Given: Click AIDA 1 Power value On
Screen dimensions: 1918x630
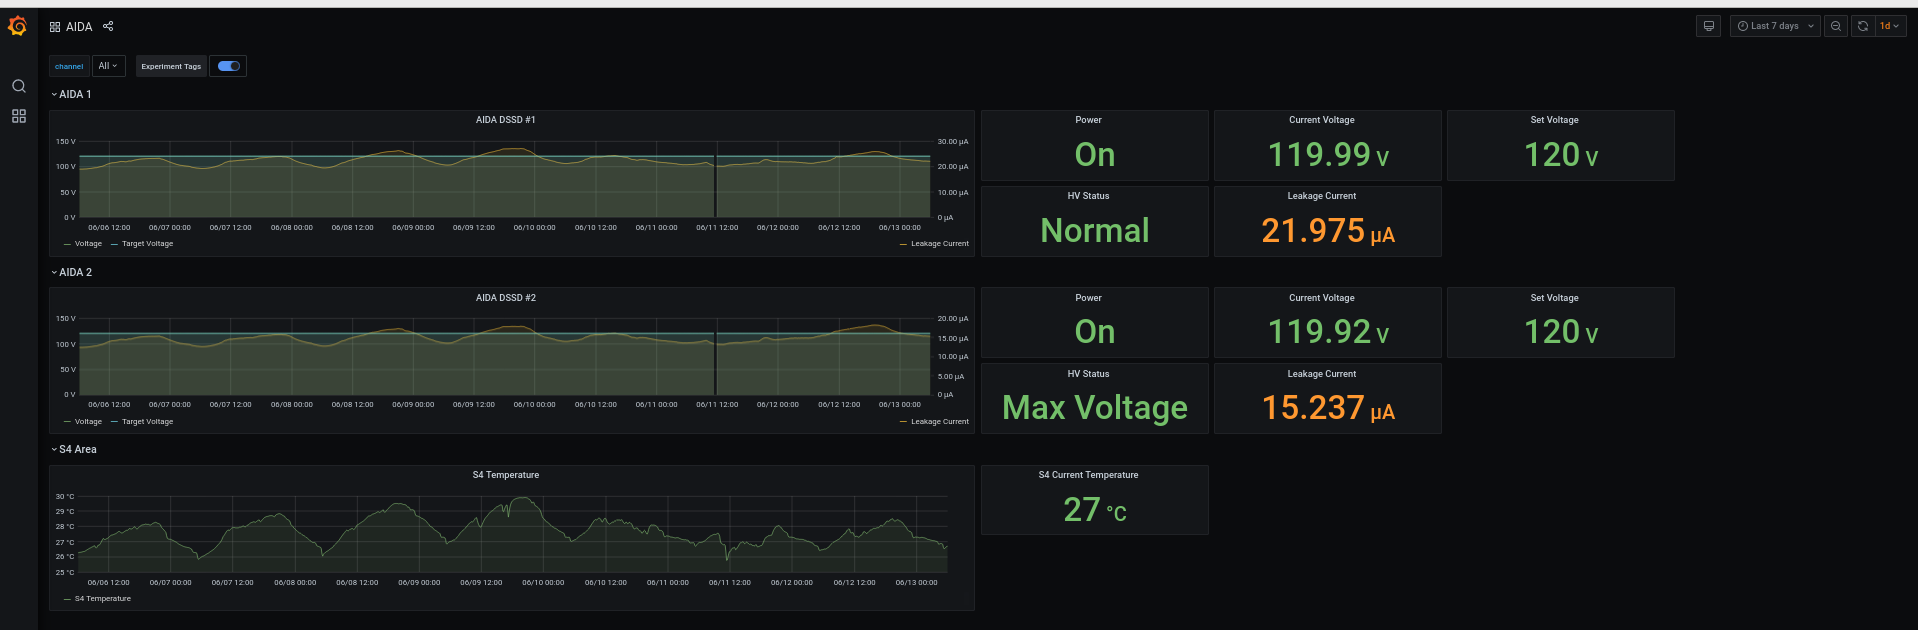Looking at the screenshot, I should pos(1094,155).
